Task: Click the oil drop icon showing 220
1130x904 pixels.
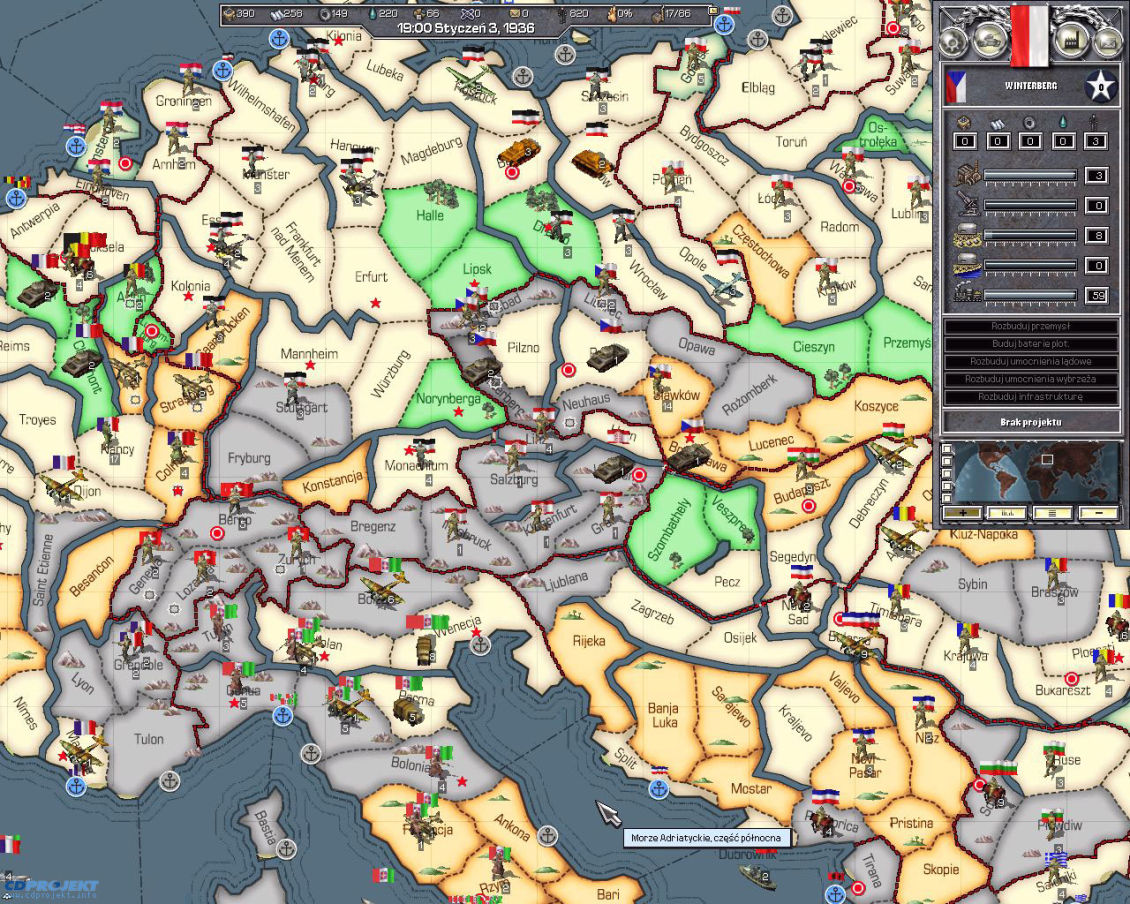Action: click(372, 13)
